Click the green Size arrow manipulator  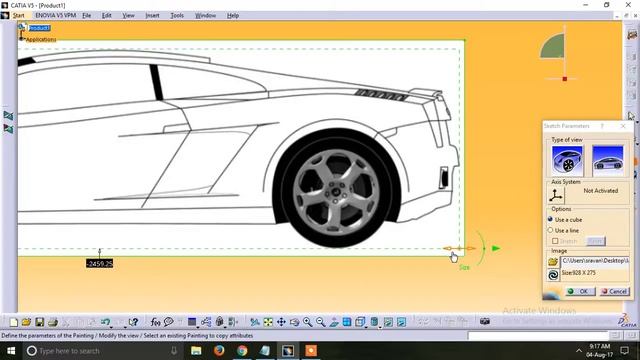coord(496,248)
